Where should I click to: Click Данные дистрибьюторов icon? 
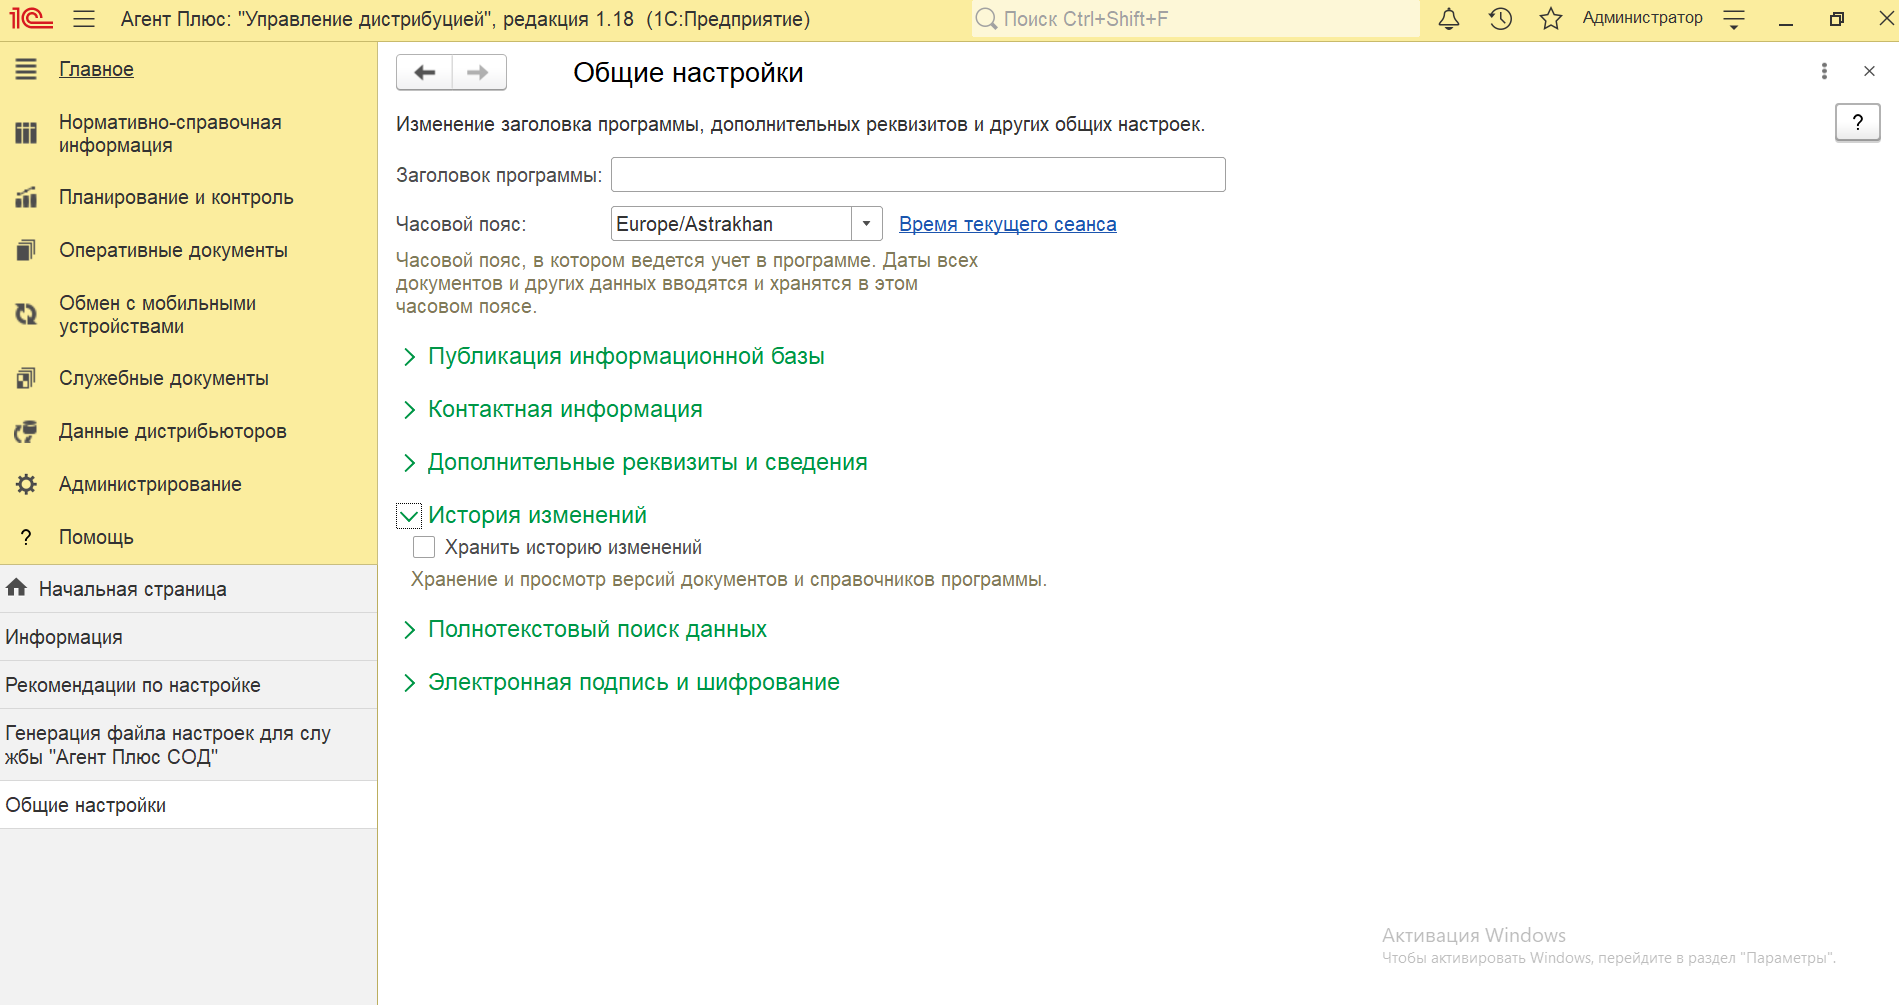click(26, 431)
